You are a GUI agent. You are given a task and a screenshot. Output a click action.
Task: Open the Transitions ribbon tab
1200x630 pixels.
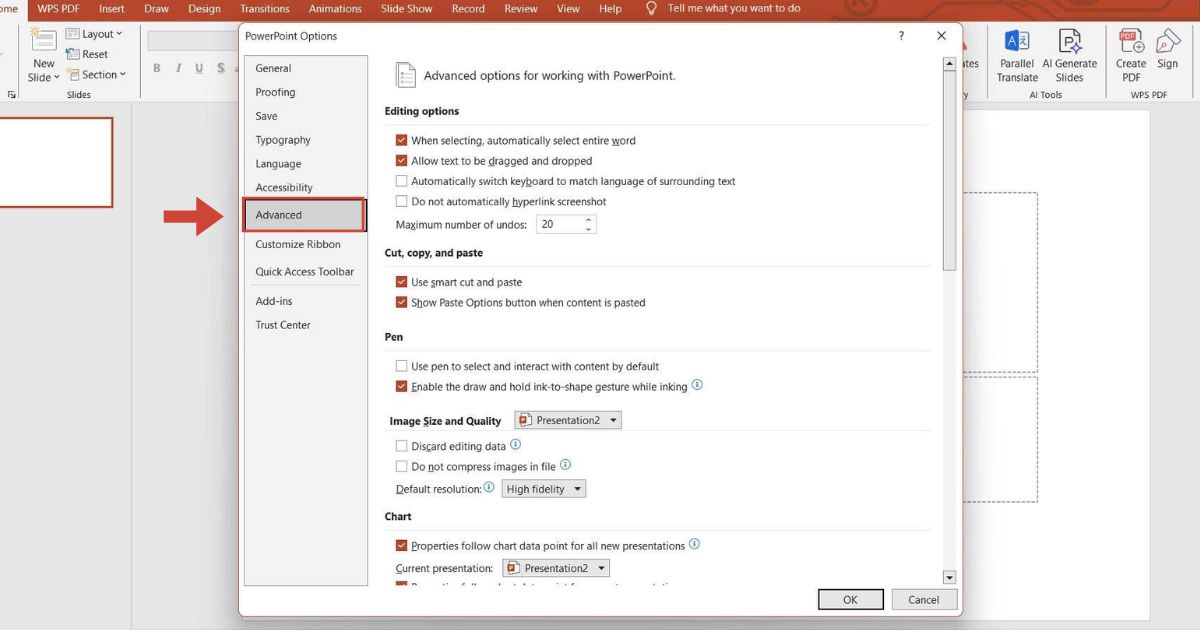coord(265,8)
